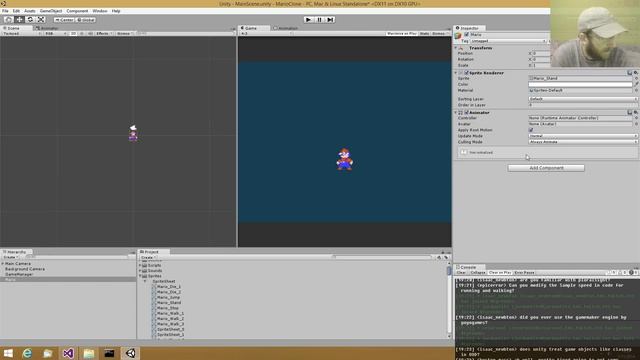Switch to the Animator tab
Image resolution: width=640 pixels, height=360 pixels.
coord(47,28)
